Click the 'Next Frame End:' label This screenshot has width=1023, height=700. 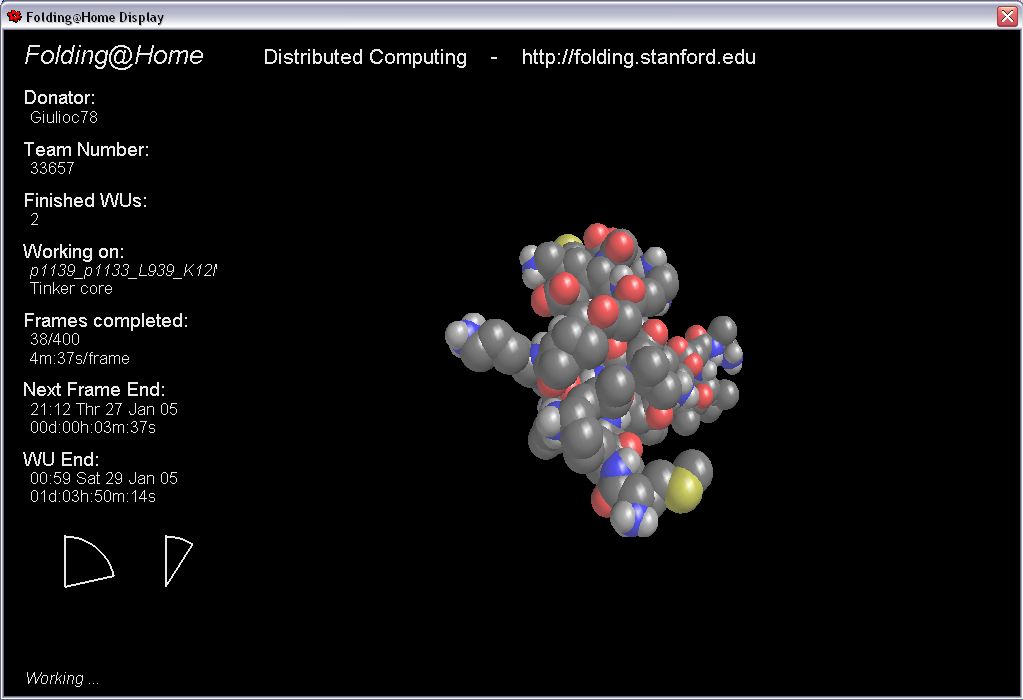(x=94, y=390)
